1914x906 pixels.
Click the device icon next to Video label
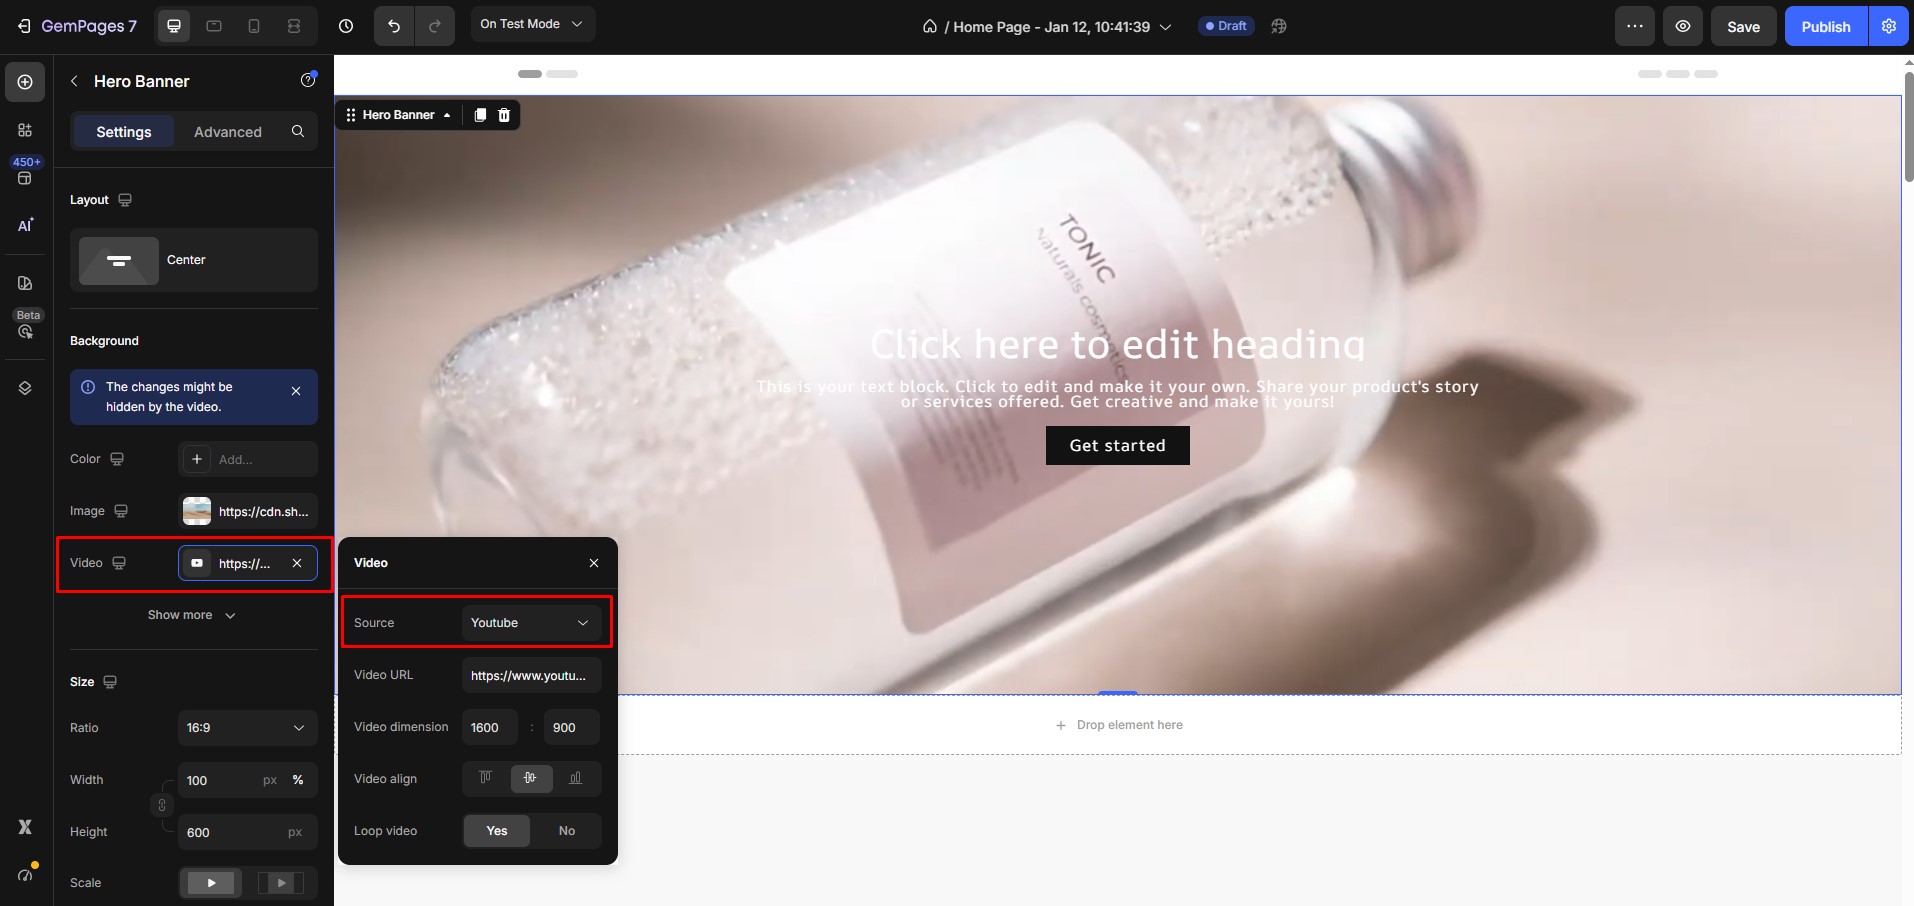click(119, 563)
